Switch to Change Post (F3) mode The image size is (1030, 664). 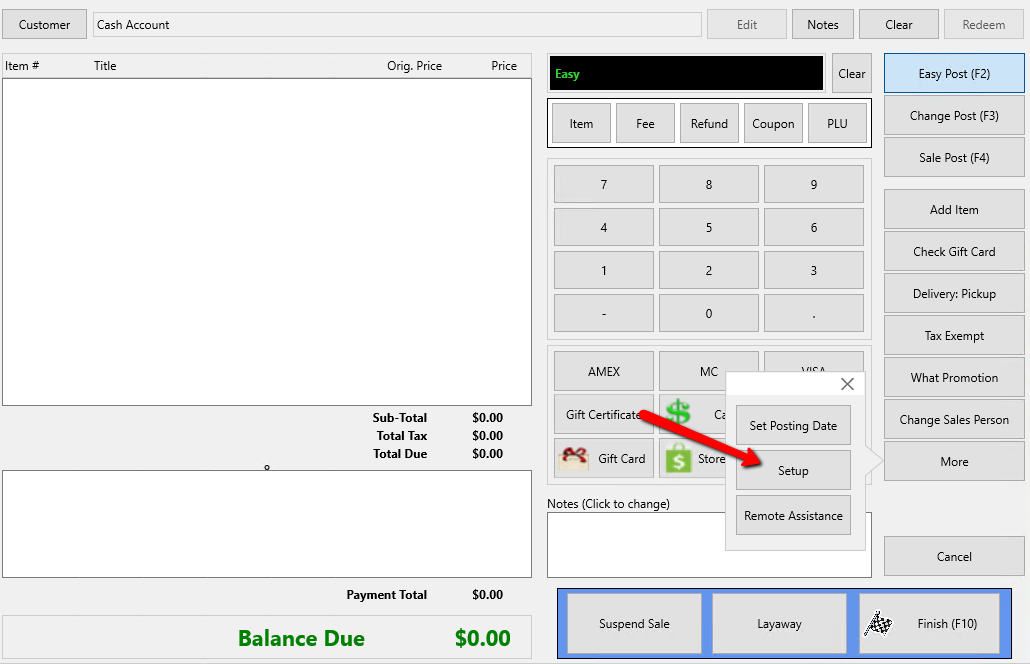click(954, 116)
